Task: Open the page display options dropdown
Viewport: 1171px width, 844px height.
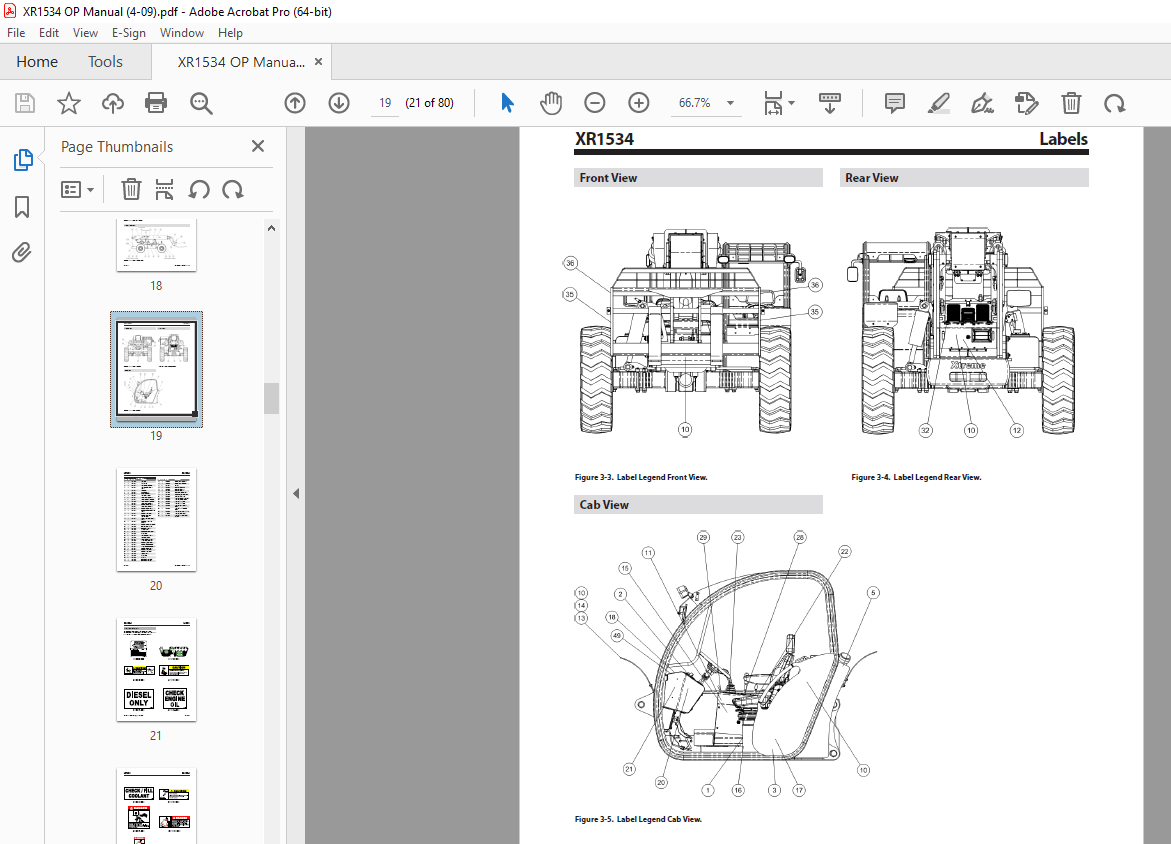Action: (x=790, y=102)
